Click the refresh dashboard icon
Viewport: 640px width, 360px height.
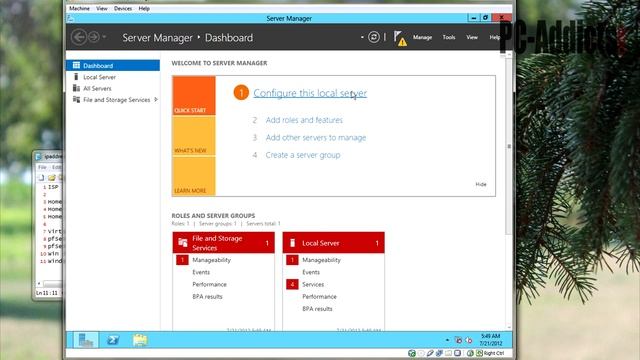373,37
